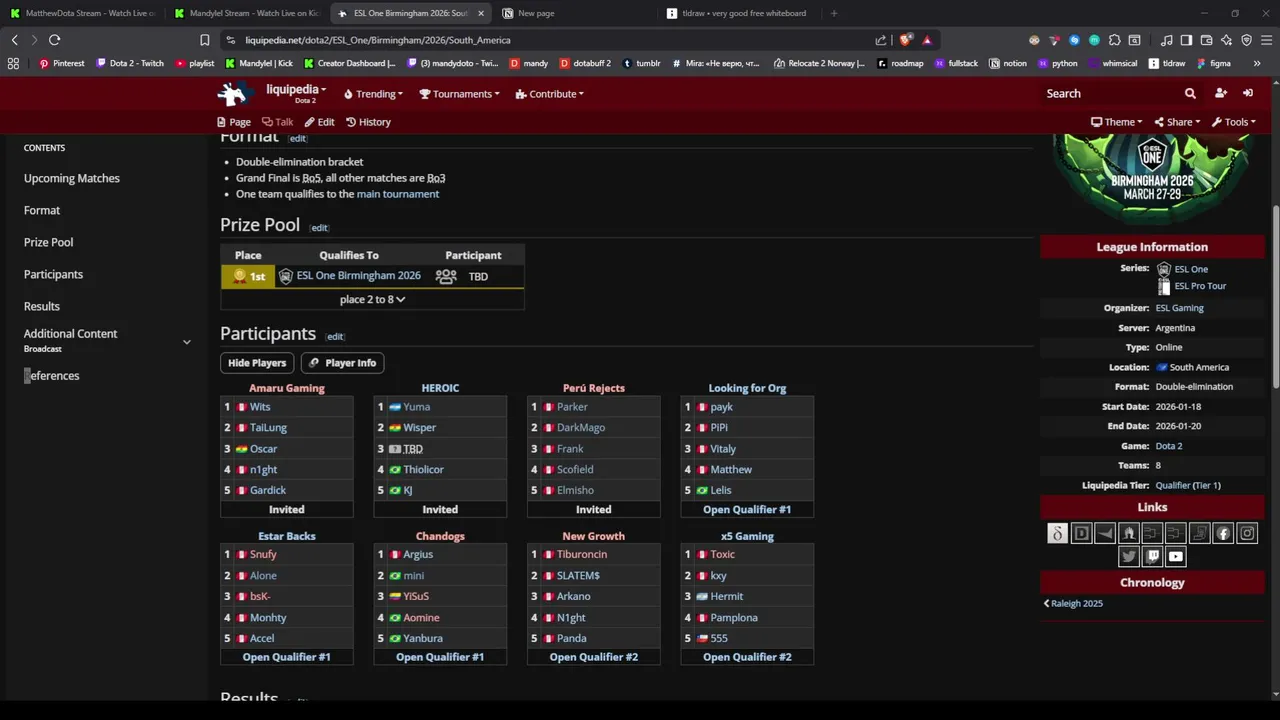Open the liquipedia Dota 2 wiki switcher
1280x720 pixels.
coord(296,93)
